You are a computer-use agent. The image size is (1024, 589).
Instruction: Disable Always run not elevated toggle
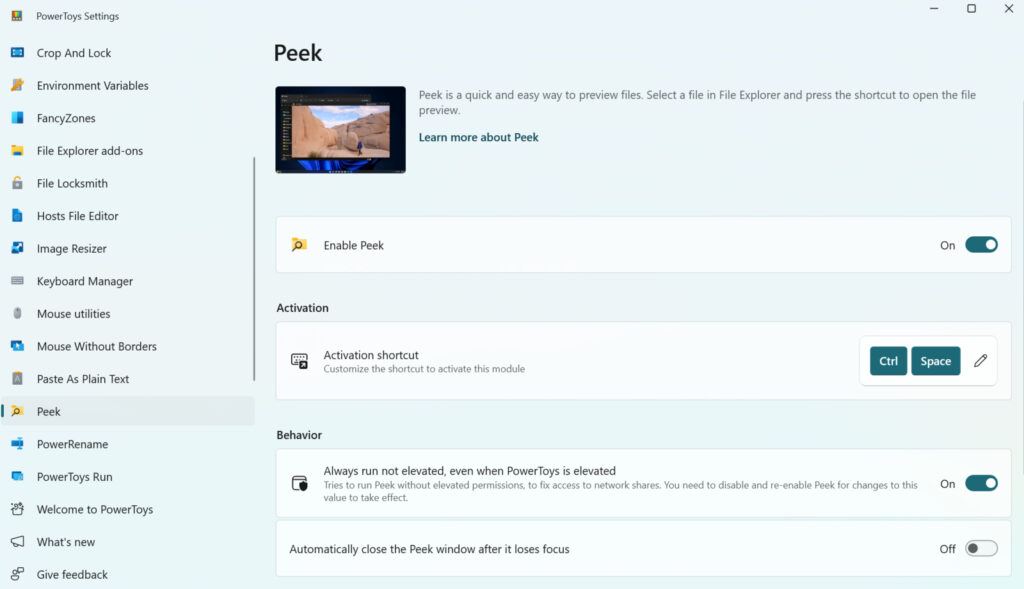tap(981, 484)
